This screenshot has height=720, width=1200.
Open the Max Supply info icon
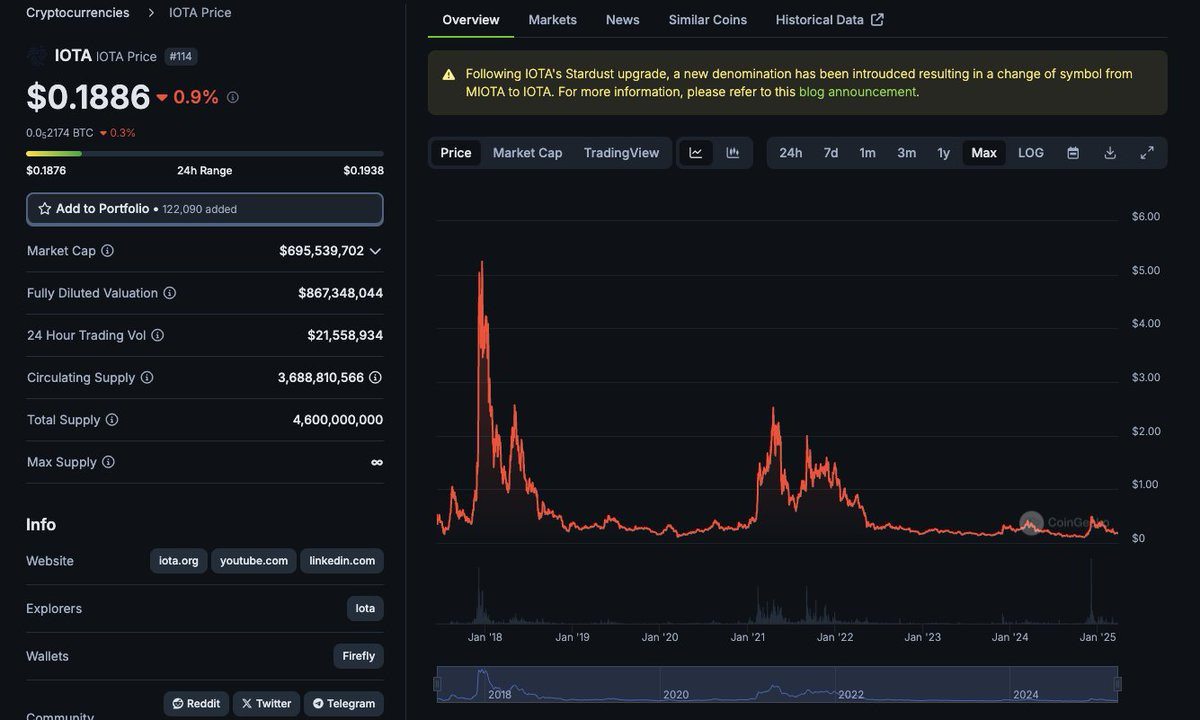[x=108, y=462]
